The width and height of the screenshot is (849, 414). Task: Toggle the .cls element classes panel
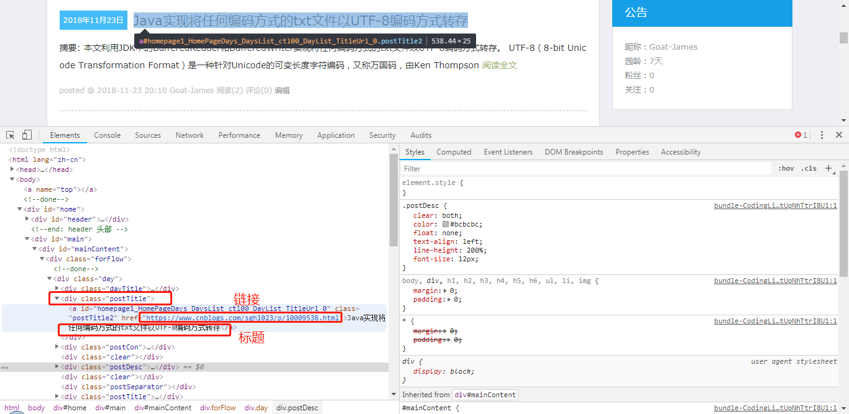[x=809, y=169]
